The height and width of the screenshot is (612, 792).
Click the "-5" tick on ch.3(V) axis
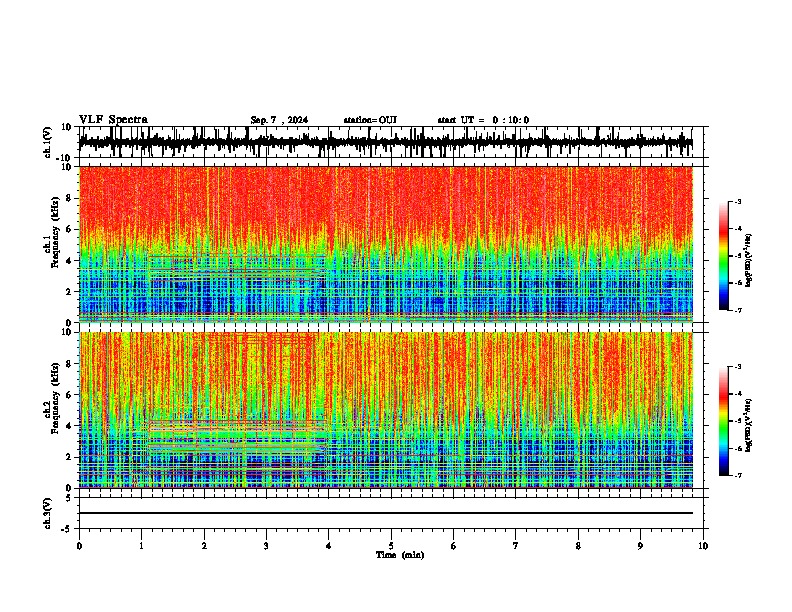pos(68,529)
